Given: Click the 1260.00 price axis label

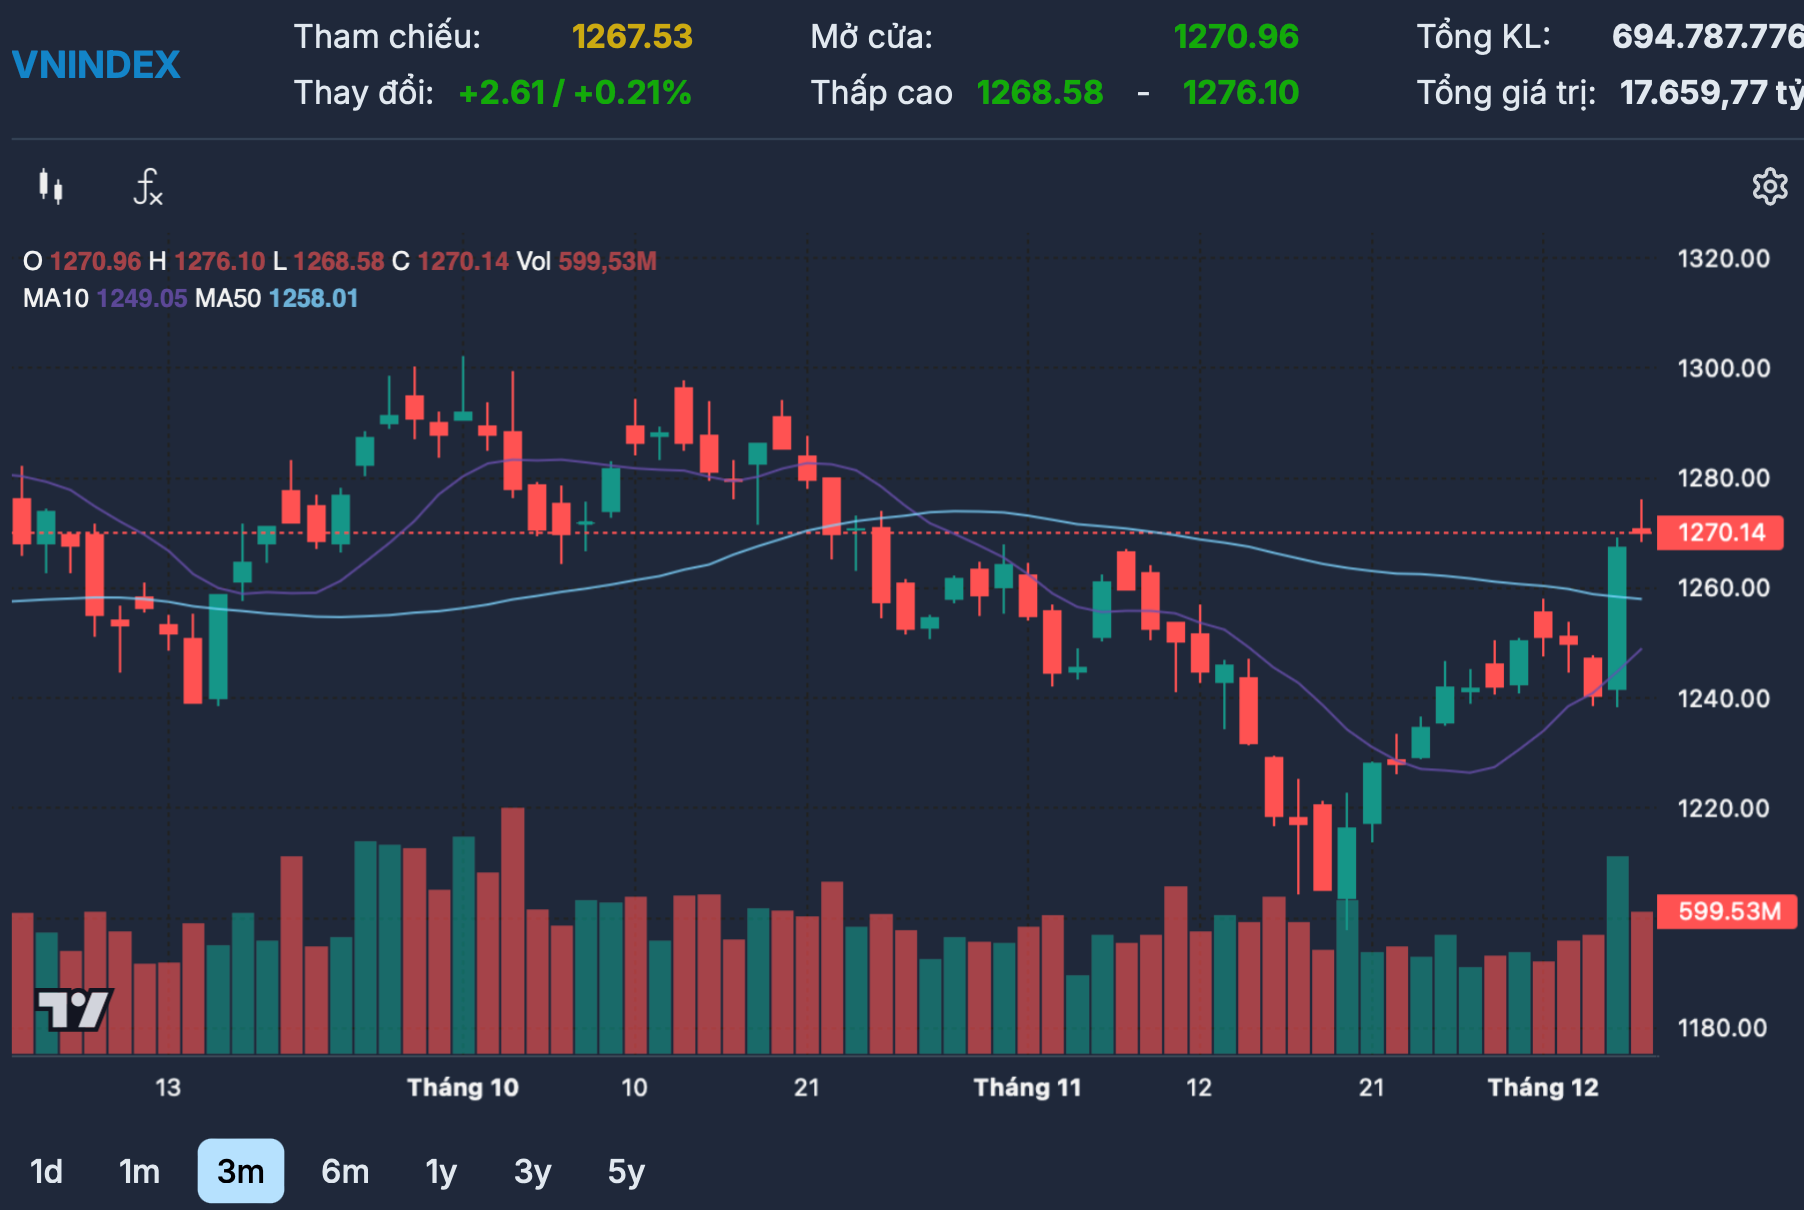Looking at the screenshot, I should pos(1723,588).
